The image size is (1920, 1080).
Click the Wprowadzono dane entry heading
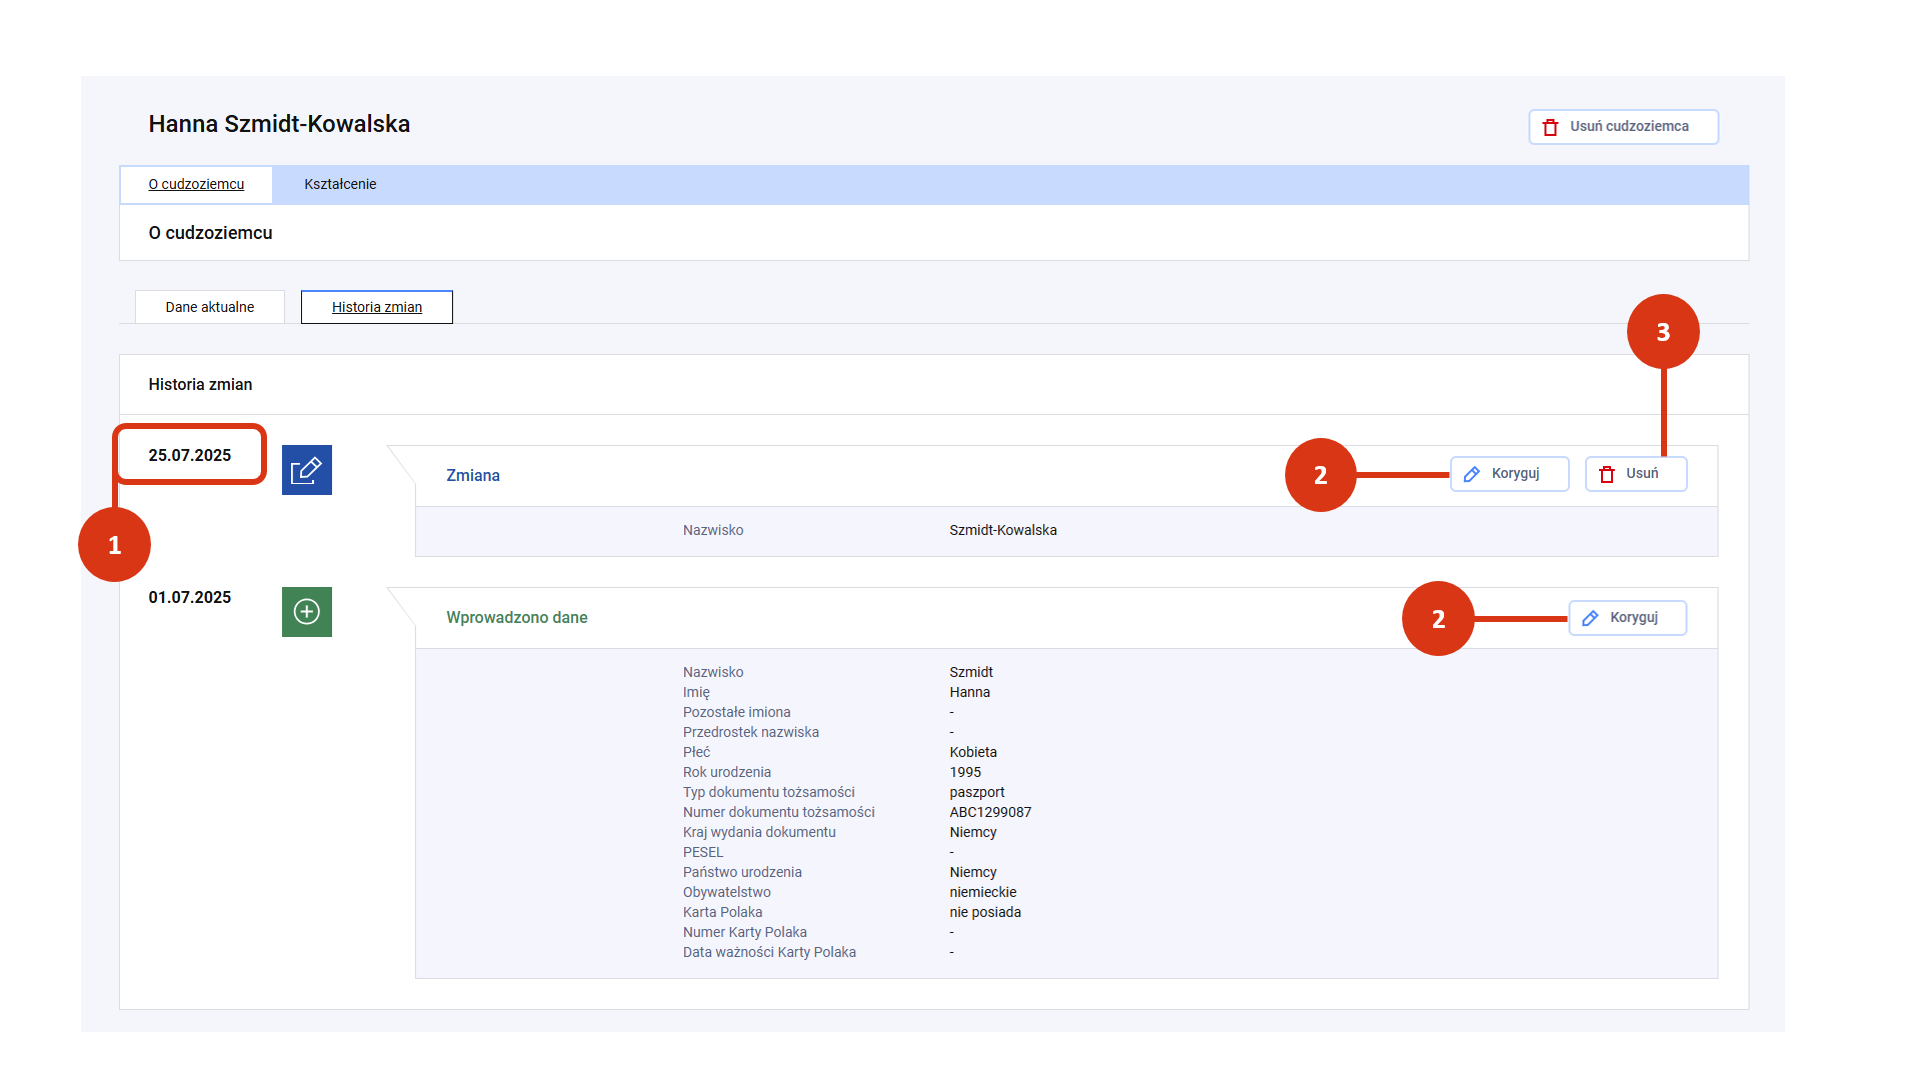(x=517, y=618)
